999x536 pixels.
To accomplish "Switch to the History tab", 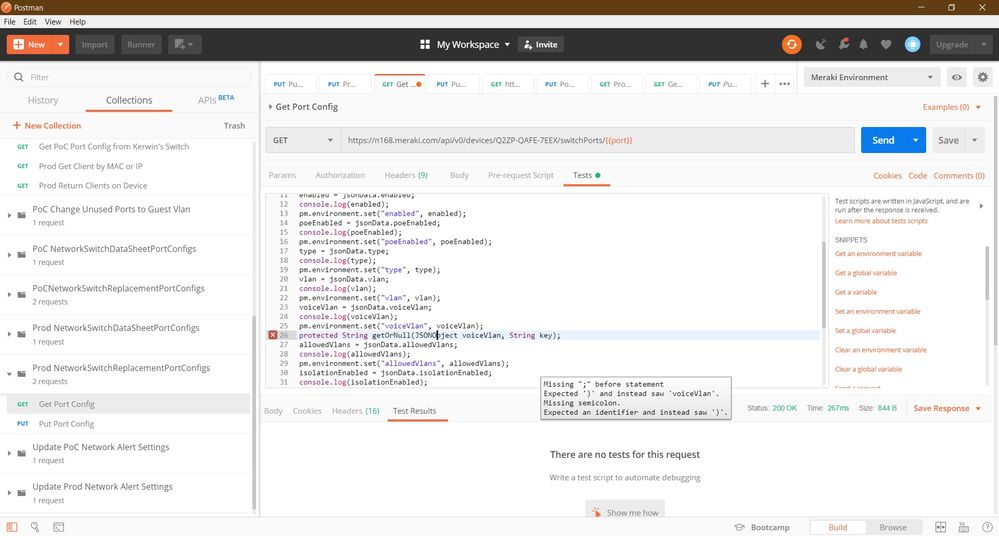I will (43, 100).
